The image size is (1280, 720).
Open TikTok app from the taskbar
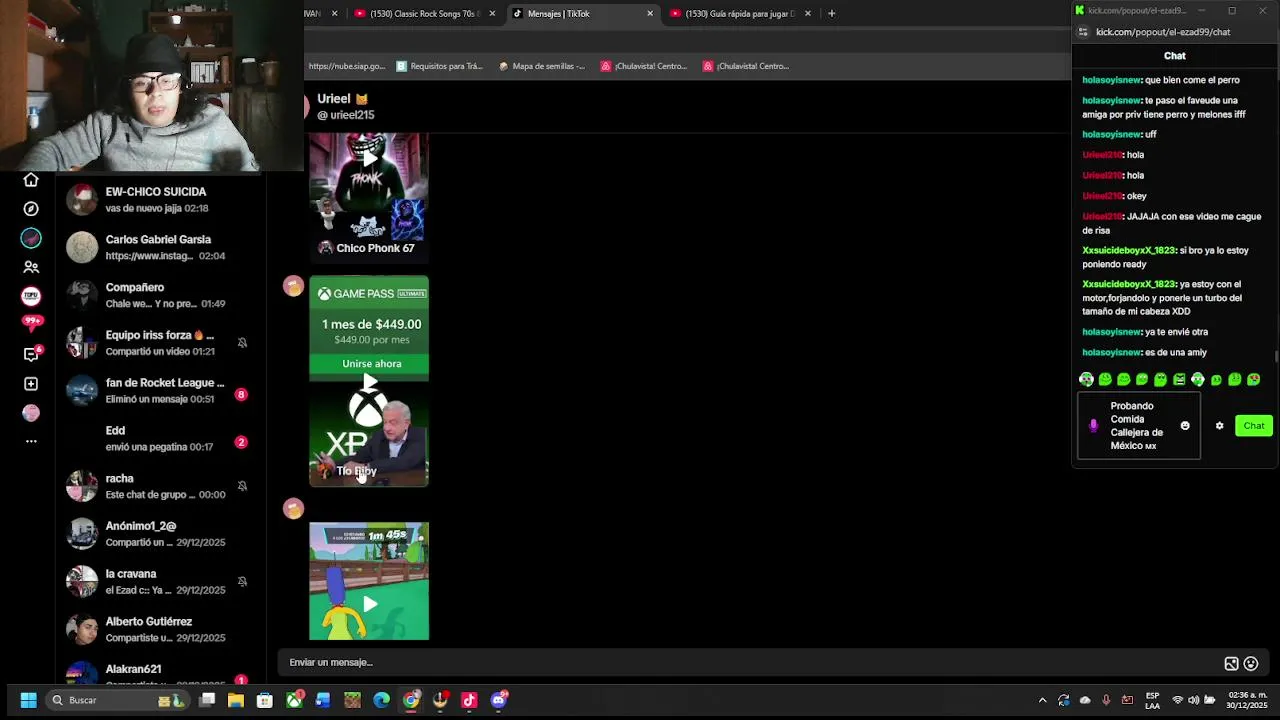pyautogui.click(x=469, y=700)
